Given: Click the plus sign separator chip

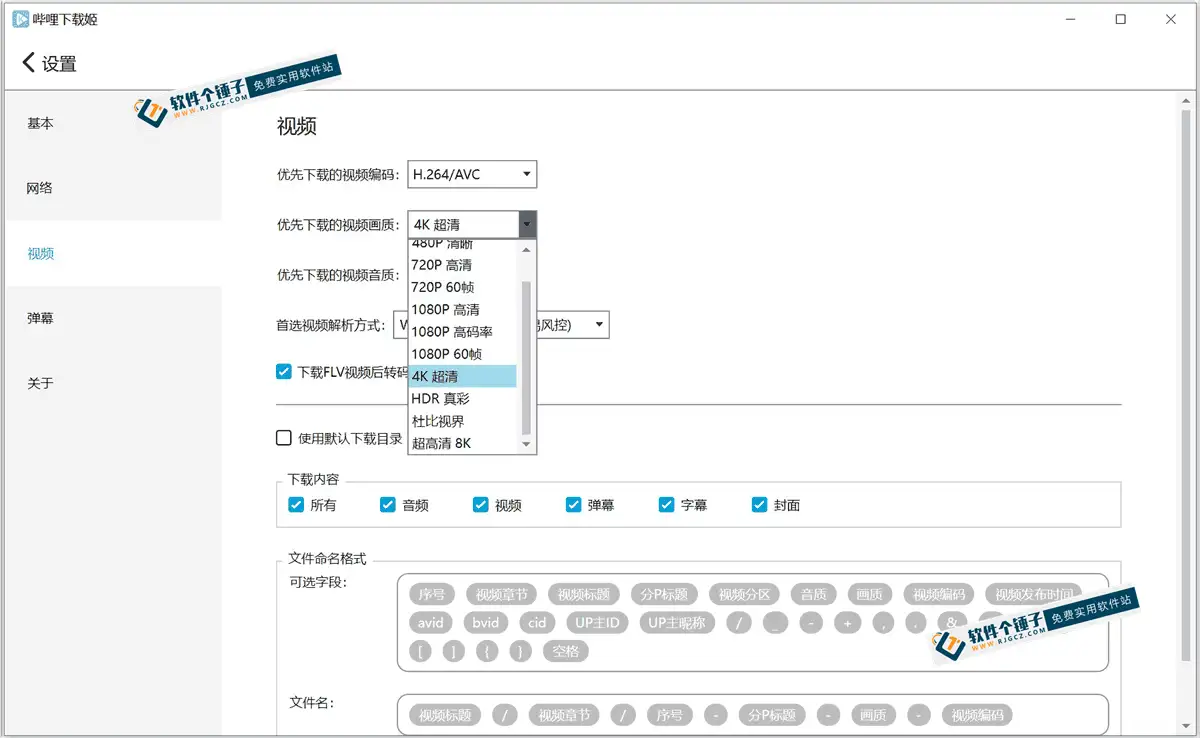Looking at the screenshot, I should 848,622.
